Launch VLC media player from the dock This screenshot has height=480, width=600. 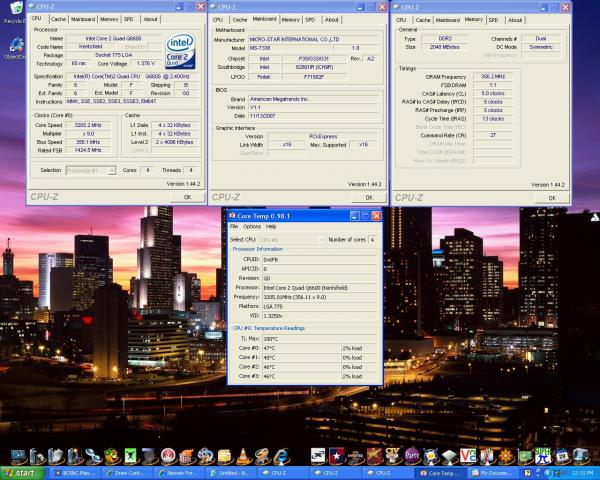tap(243, 456)
